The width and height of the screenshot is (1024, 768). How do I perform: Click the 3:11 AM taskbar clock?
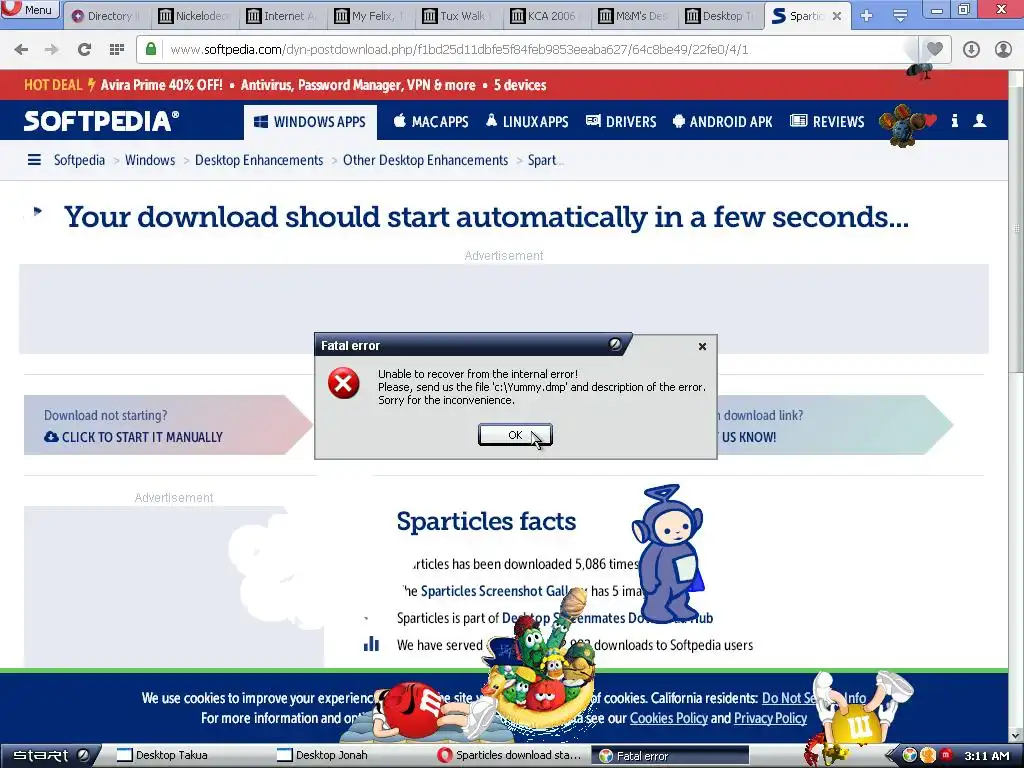tap(987, 756)
